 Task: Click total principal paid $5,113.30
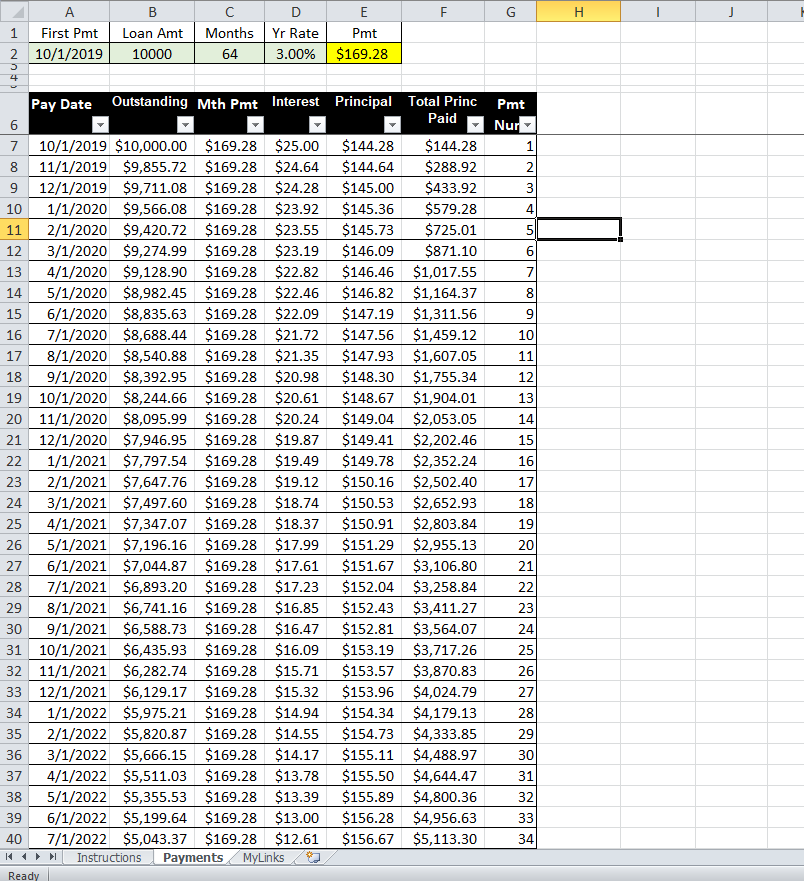[443, 839]
